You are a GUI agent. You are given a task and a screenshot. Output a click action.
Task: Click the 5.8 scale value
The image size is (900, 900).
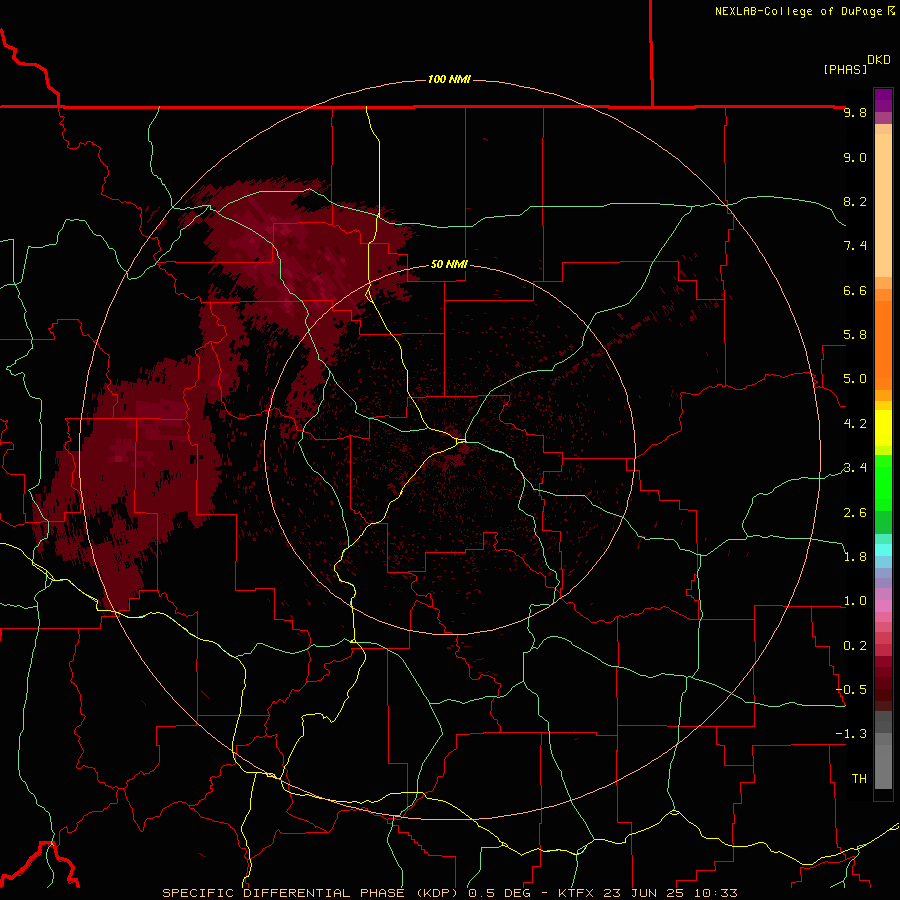coord(855,335)
